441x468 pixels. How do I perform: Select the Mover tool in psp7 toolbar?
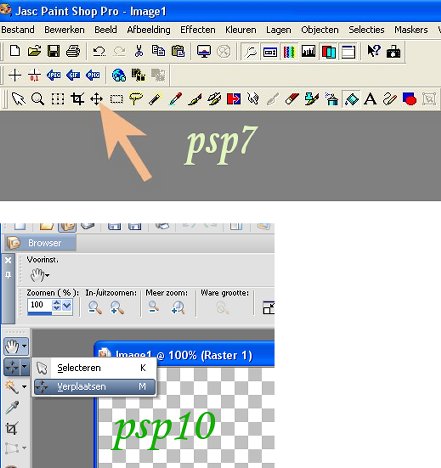pyautogui.click(x=96, y=99)
